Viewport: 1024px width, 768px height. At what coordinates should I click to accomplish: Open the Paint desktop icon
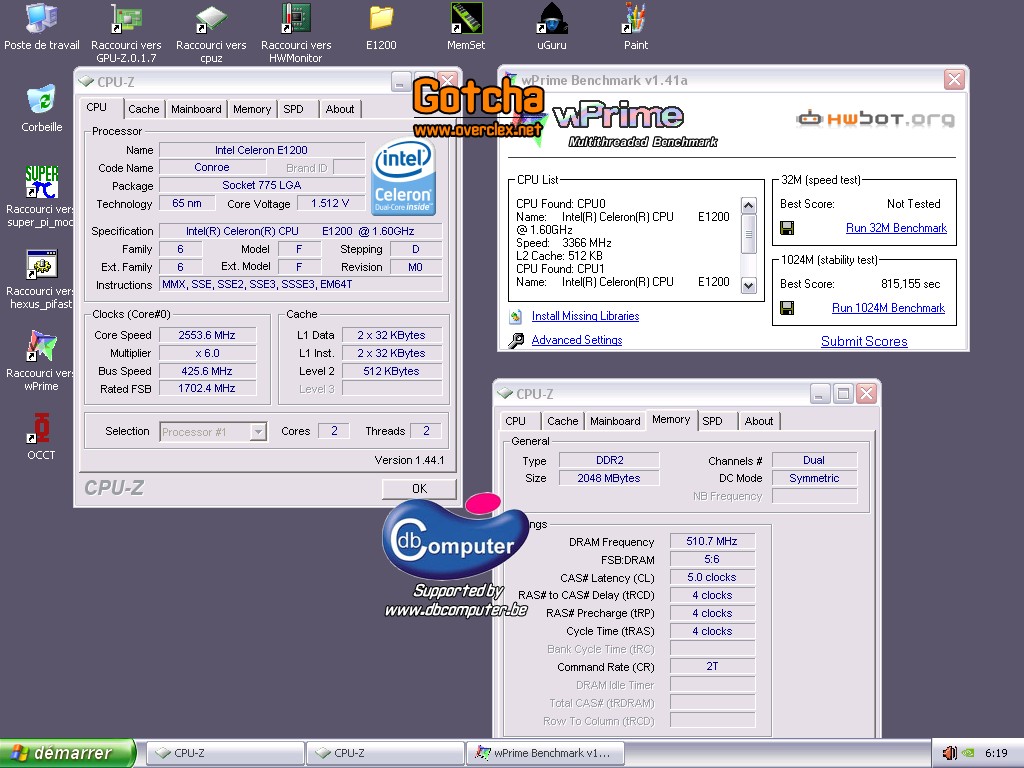tap(635, 18)
